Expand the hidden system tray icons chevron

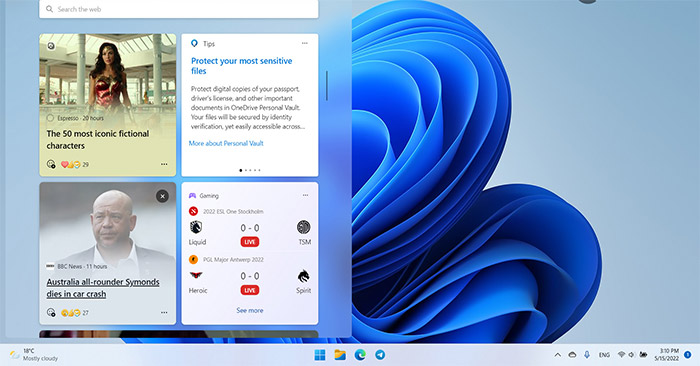pyautogui.click(x=558, y=355)
